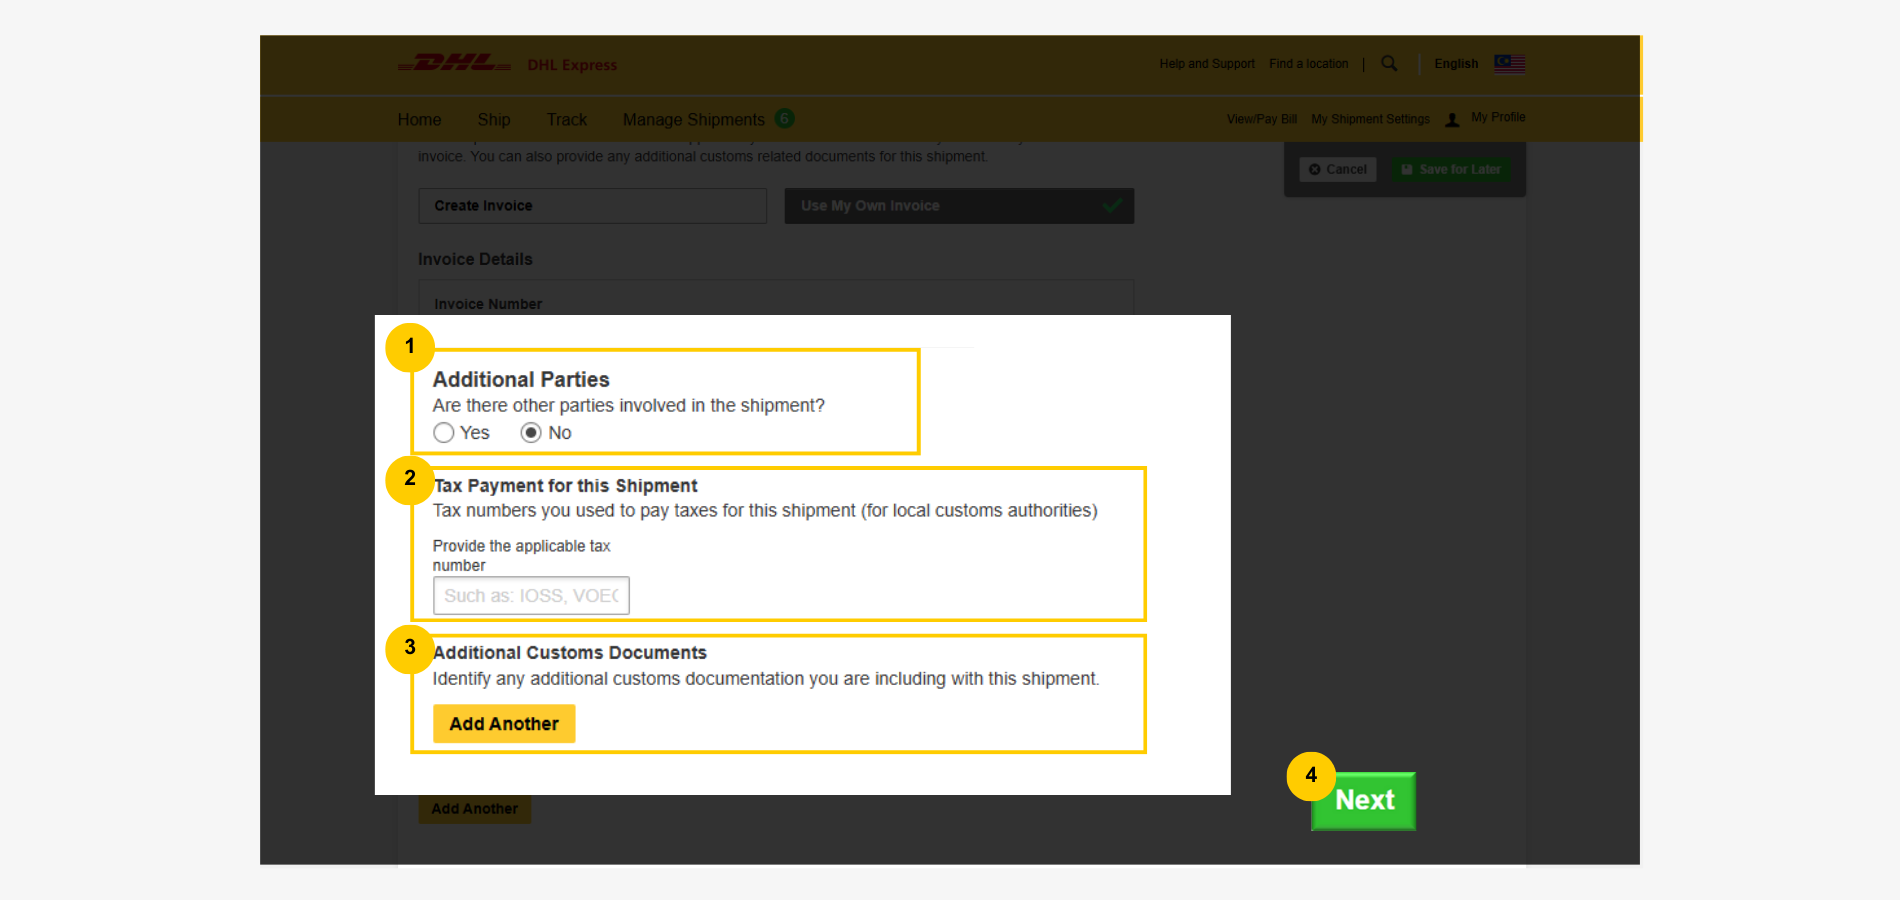The width and height of the screenshot is (1900, 900).
Task: Open the Help and Support link
Action: click(x=1207, y=64)
